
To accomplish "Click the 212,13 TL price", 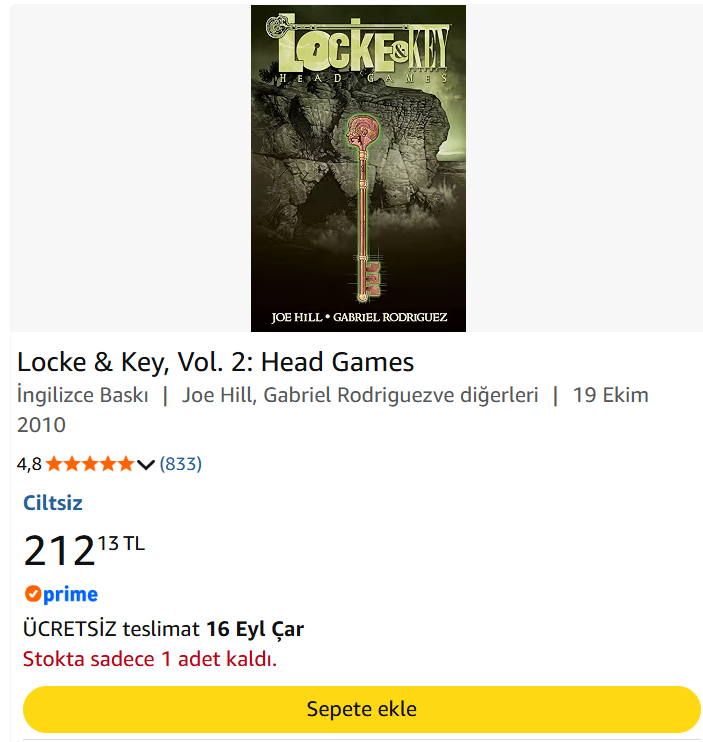I will click(84, 550).
